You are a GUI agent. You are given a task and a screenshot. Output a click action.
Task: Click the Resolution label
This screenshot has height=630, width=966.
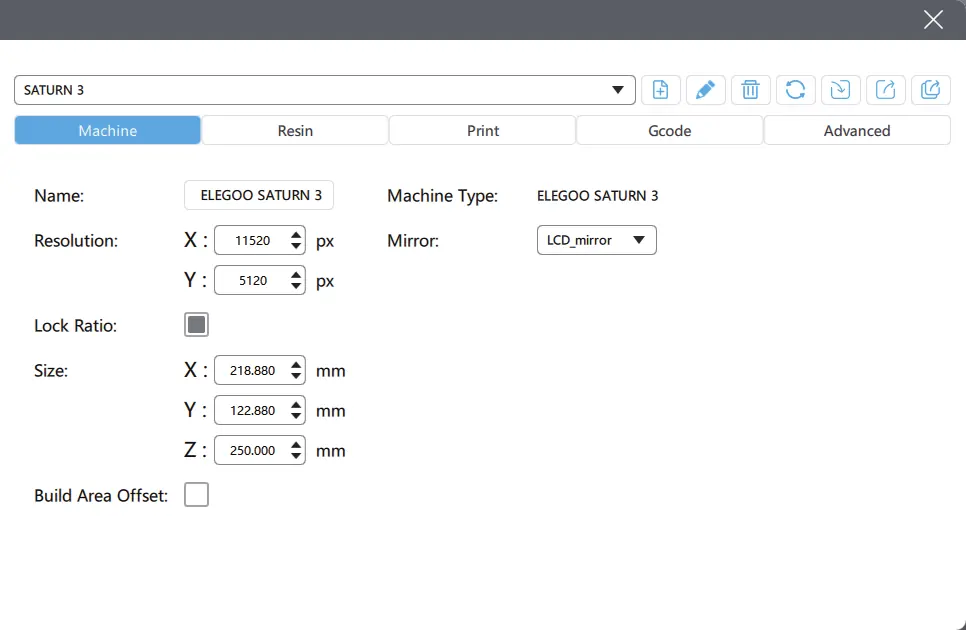pos(76,241)
